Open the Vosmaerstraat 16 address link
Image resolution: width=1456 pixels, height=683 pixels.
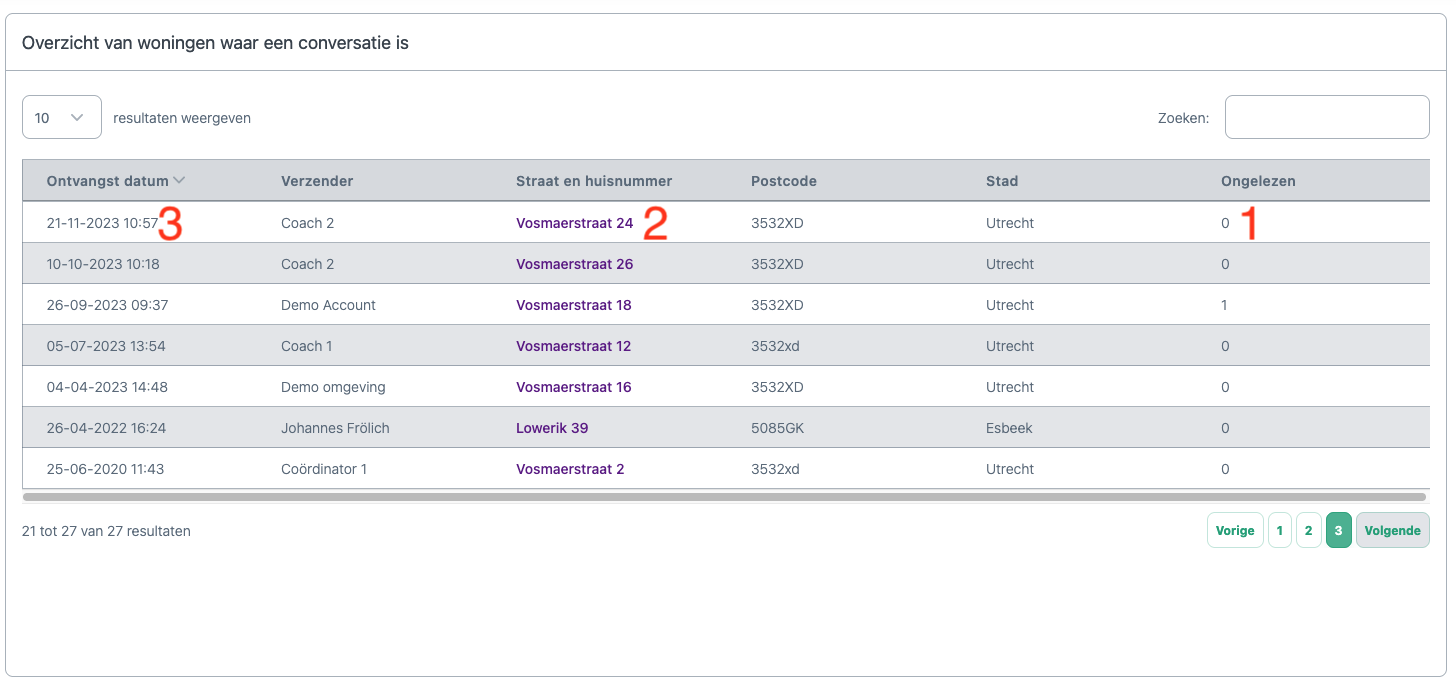pyautogui.click(x=573, y=387)
